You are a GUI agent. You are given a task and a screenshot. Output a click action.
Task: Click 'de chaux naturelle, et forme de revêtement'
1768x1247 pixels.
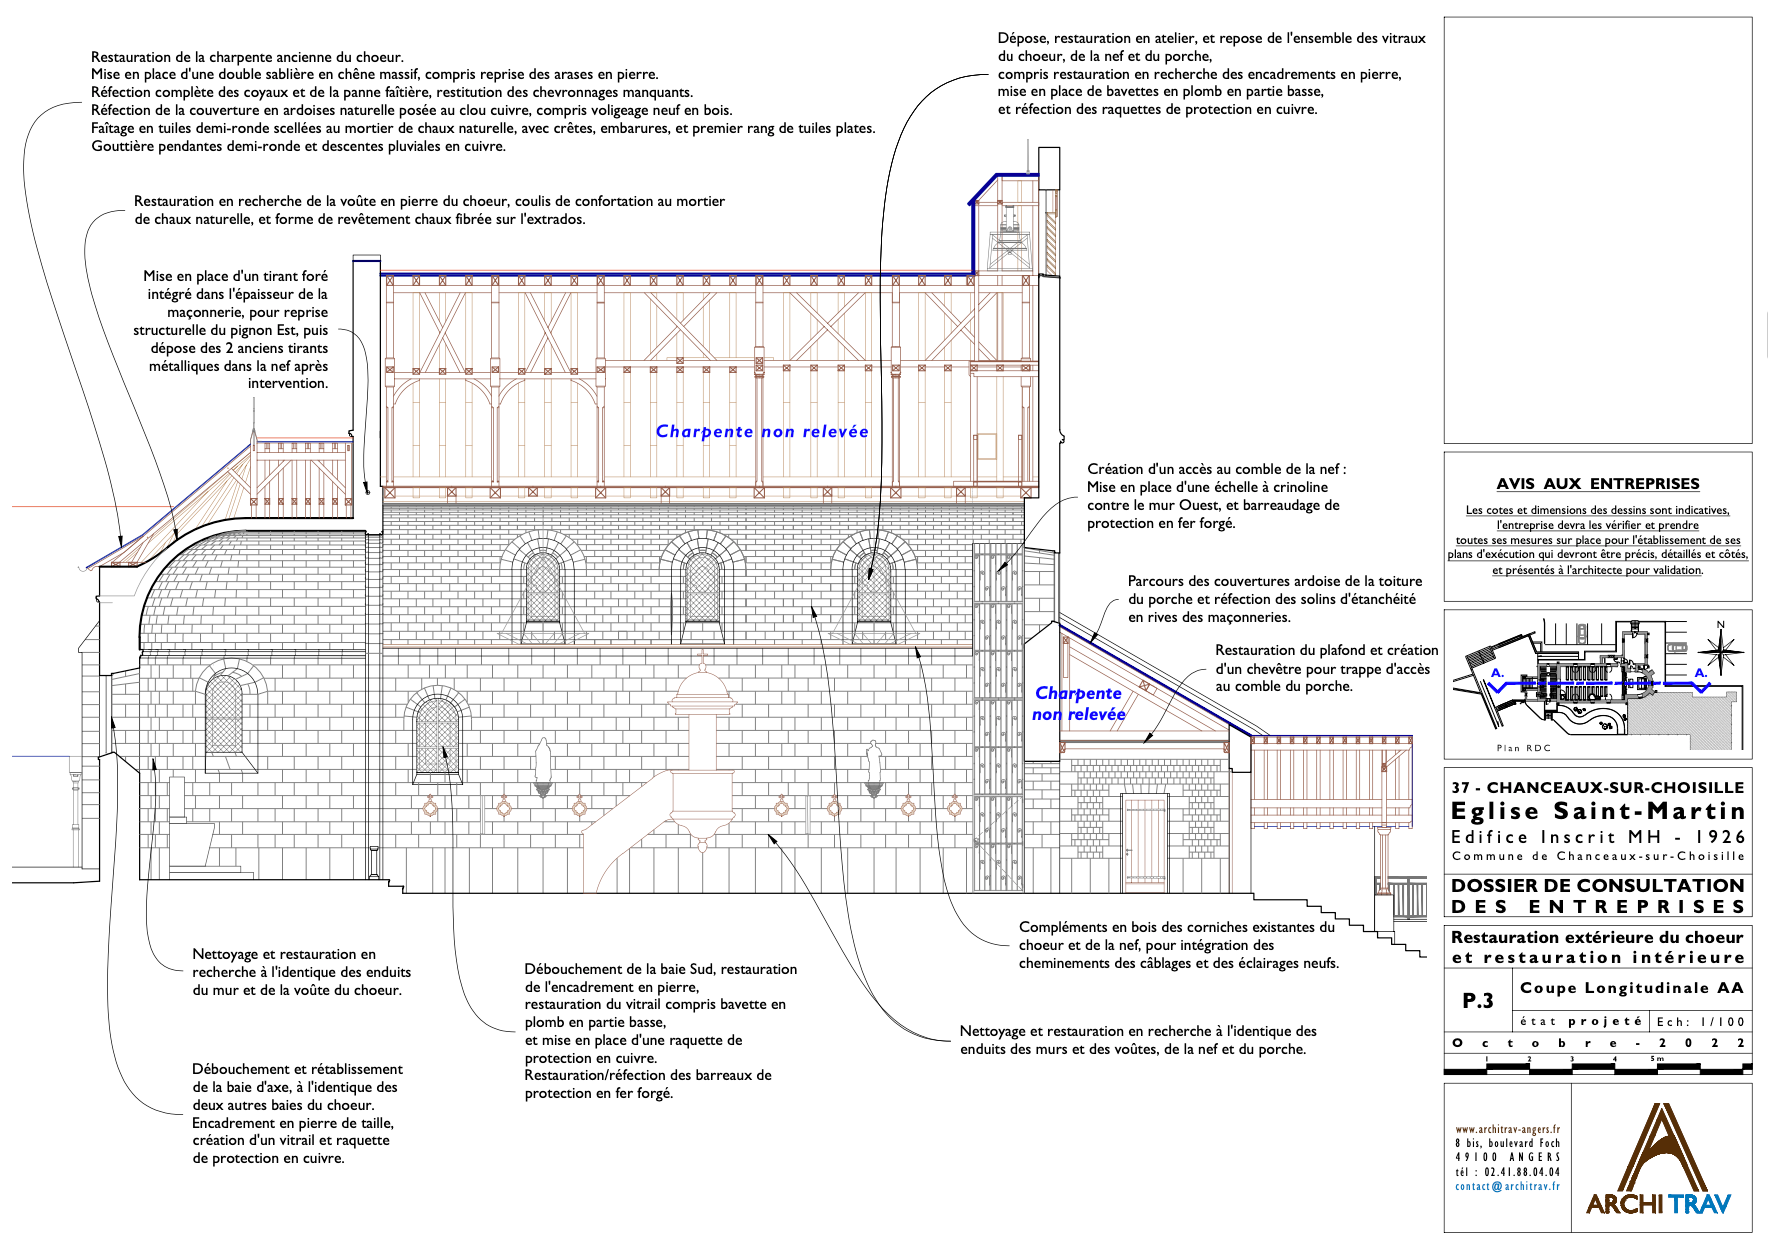pyautogui.click(x=360, y=219)
